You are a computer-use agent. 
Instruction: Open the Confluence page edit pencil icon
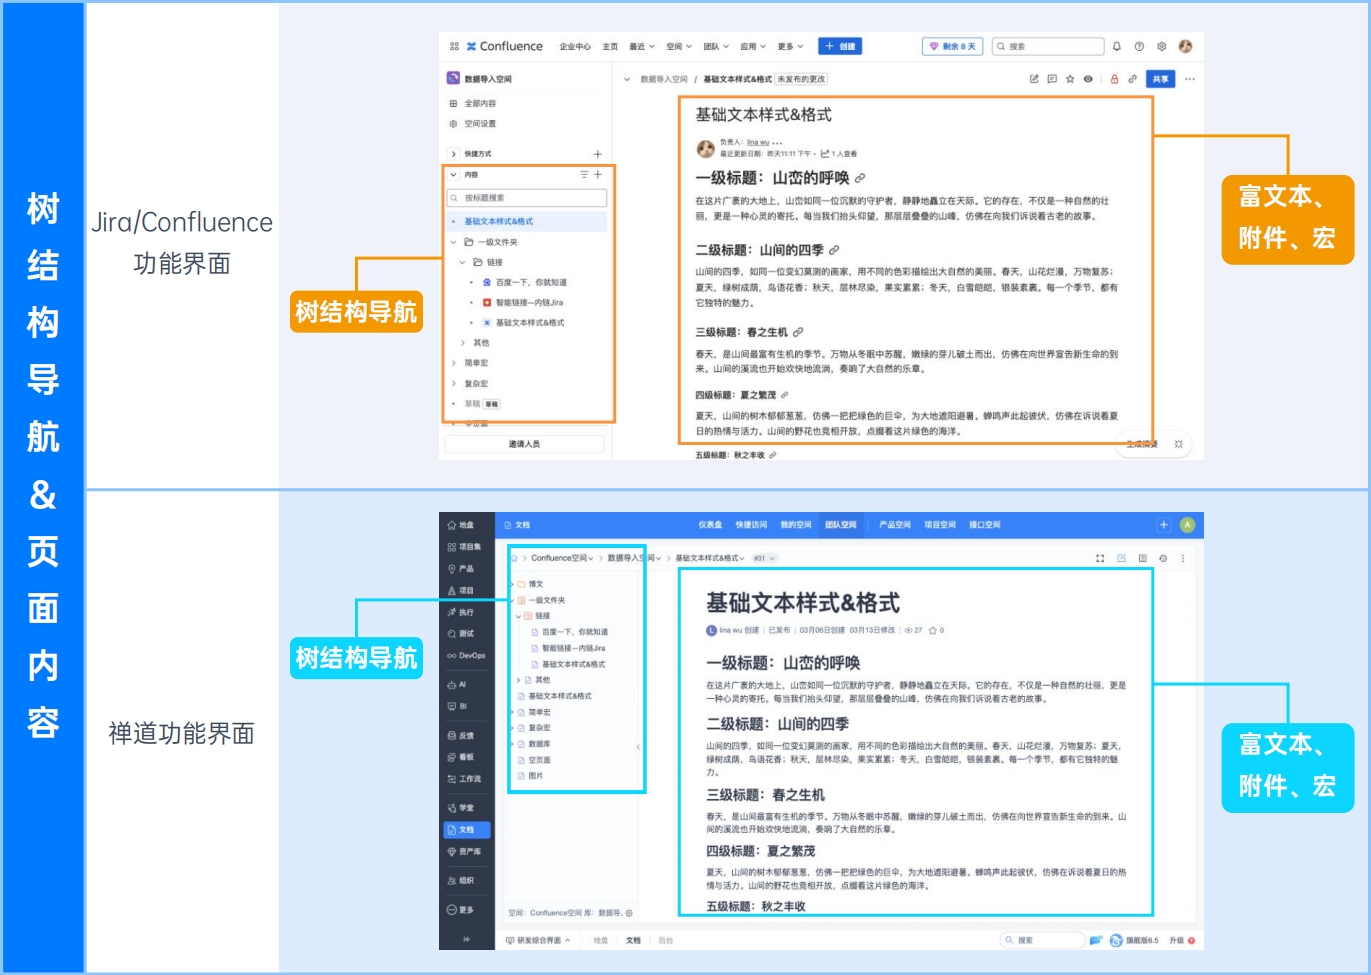(x=1034, y=79)
